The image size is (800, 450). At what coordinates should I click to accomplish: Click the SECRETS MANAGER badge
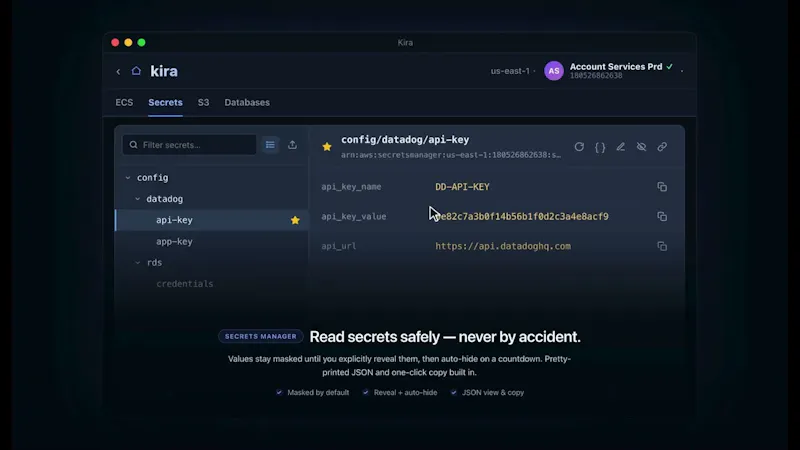point(261,336)
